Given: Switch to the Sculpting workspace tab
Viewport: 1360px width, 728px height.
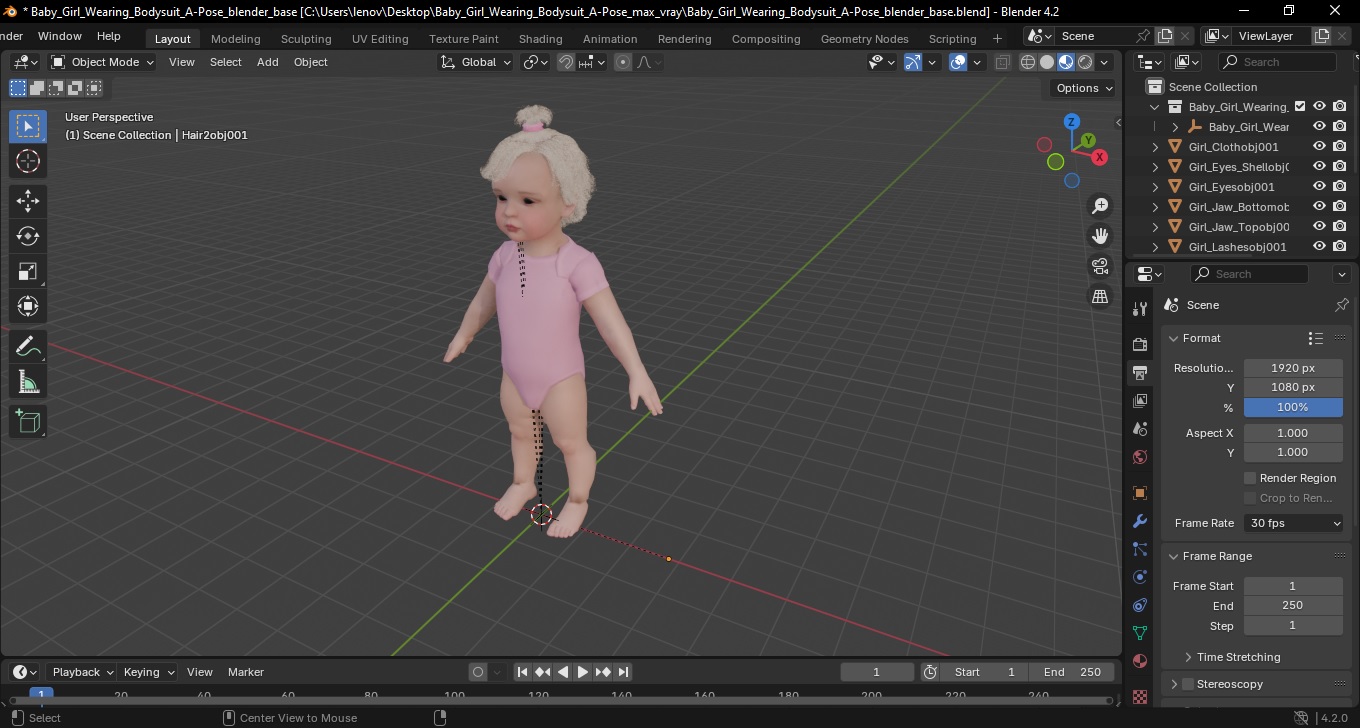Looking at the screenshot, I should click(x=306, y=39).
